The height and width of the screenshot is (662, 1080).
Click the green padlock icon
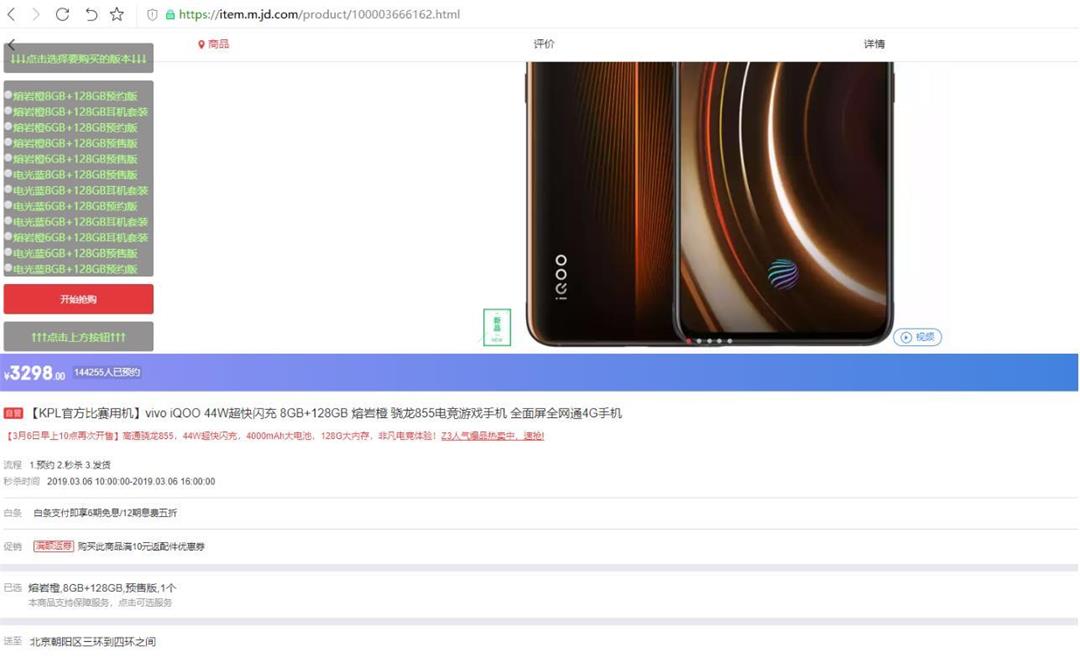click(x=170, y=14)
